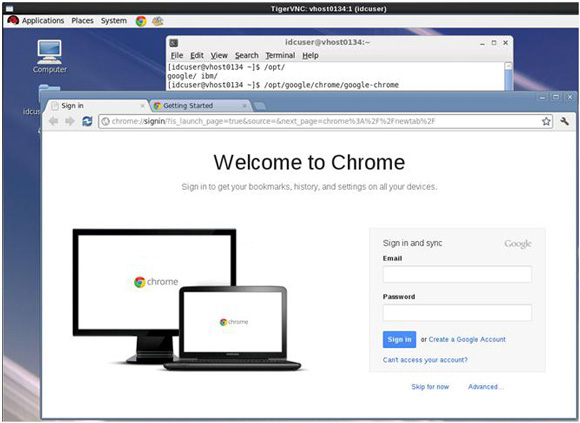The width and height of the screenshot is (580, 423).
Task: Minimize the Chrome window
Action: 543,97
